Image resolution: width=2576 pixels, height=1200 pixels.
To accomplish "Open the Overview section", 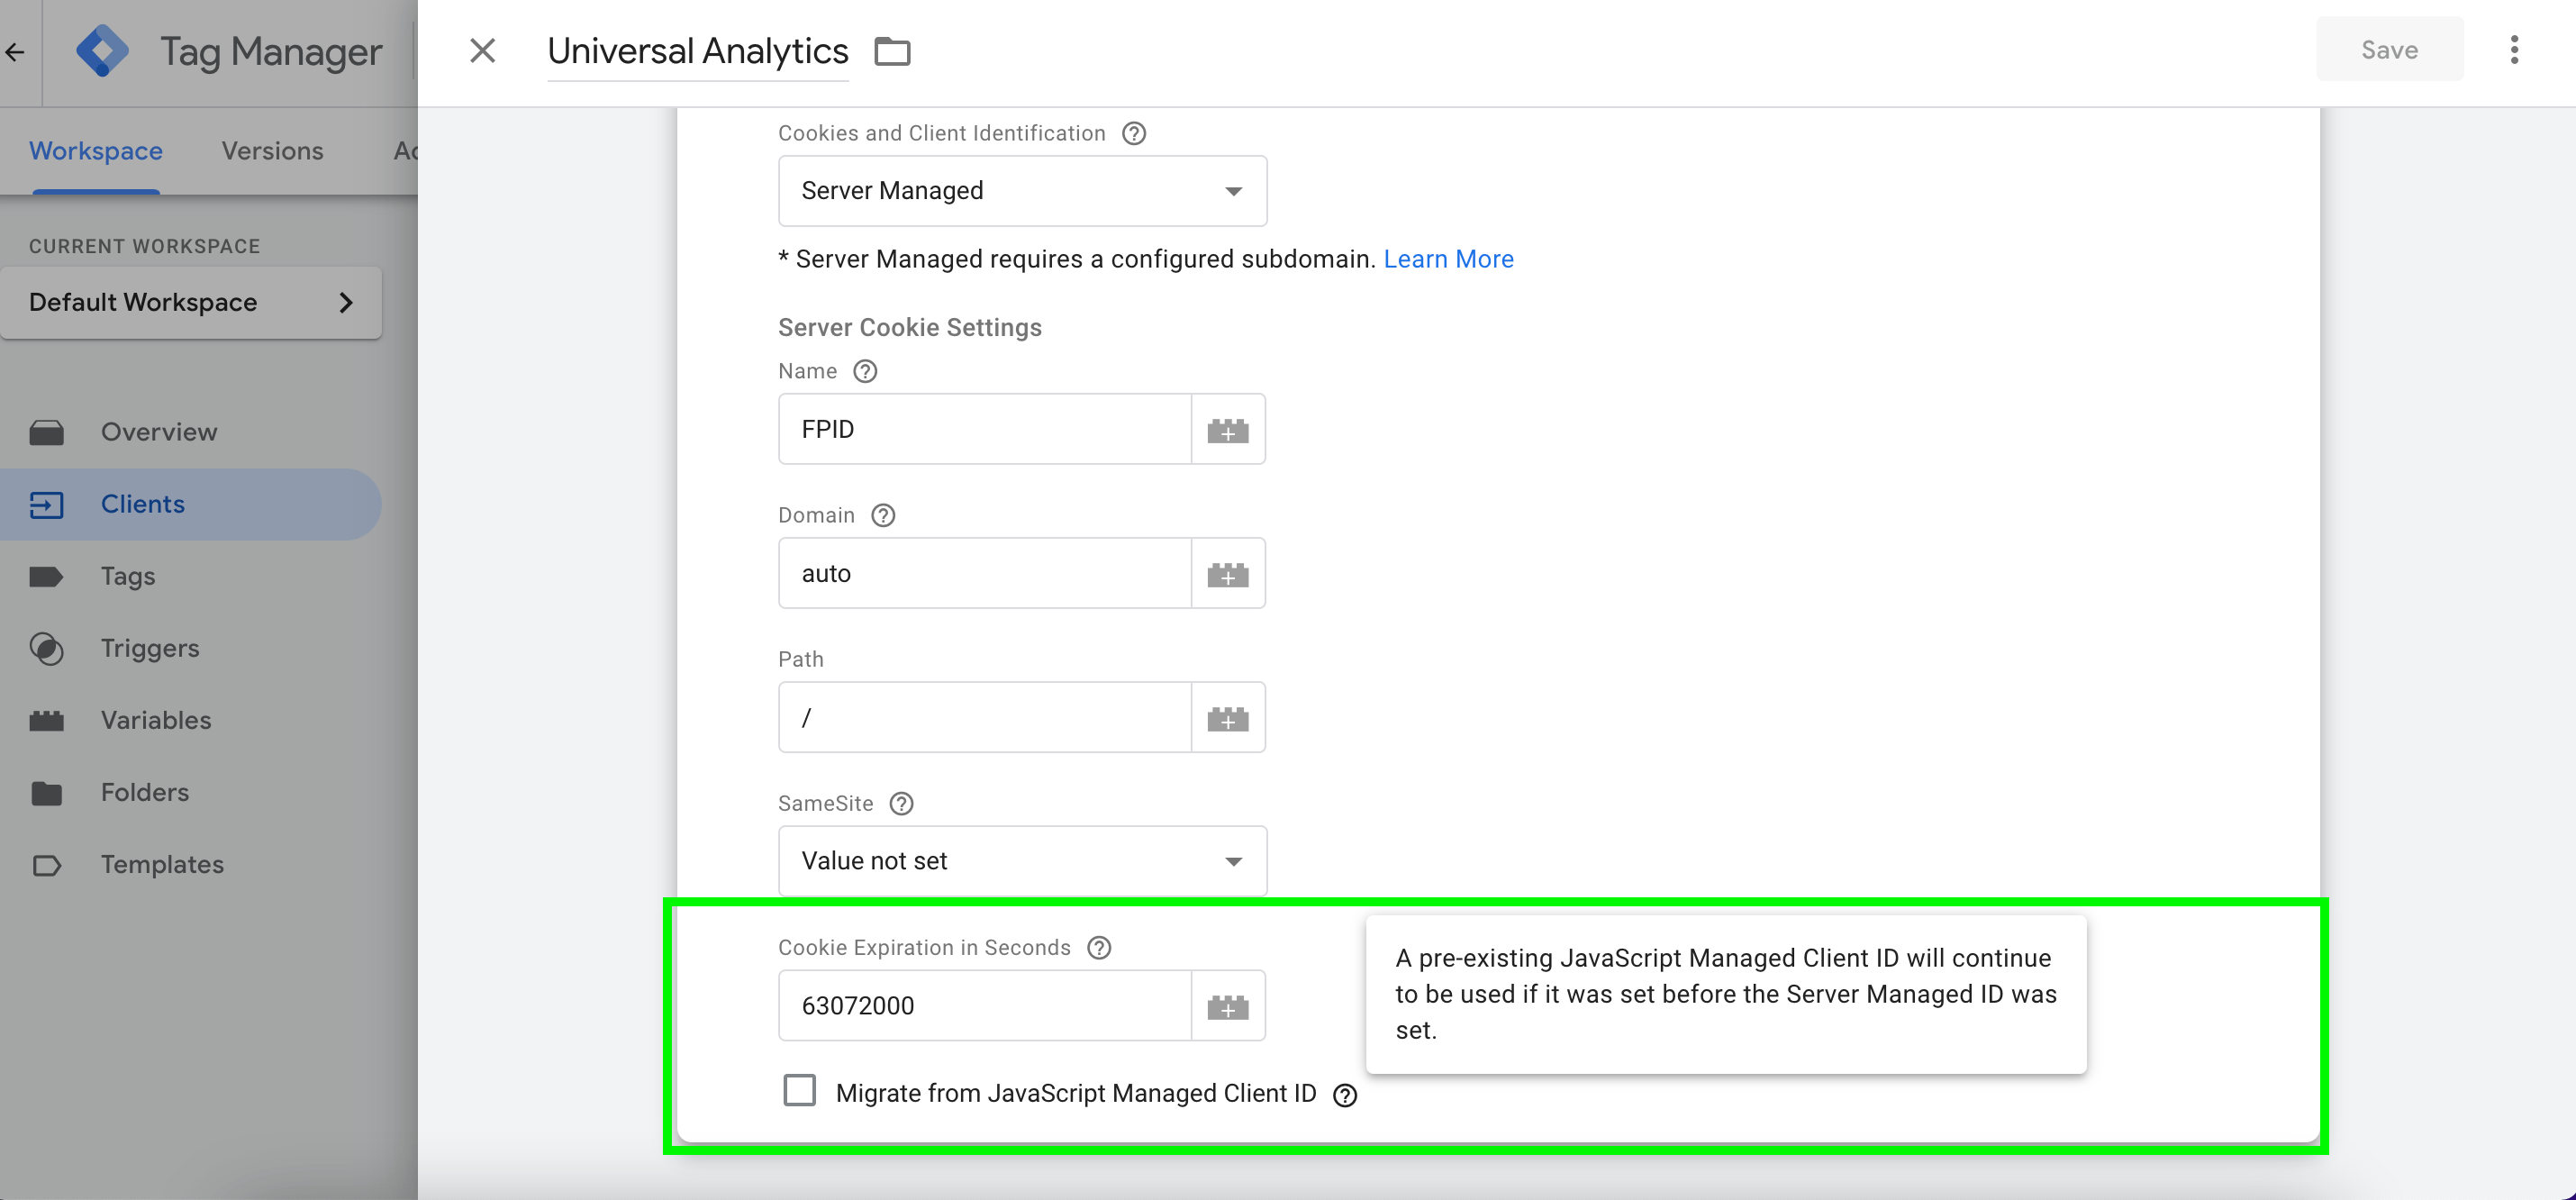I will 190,432.
